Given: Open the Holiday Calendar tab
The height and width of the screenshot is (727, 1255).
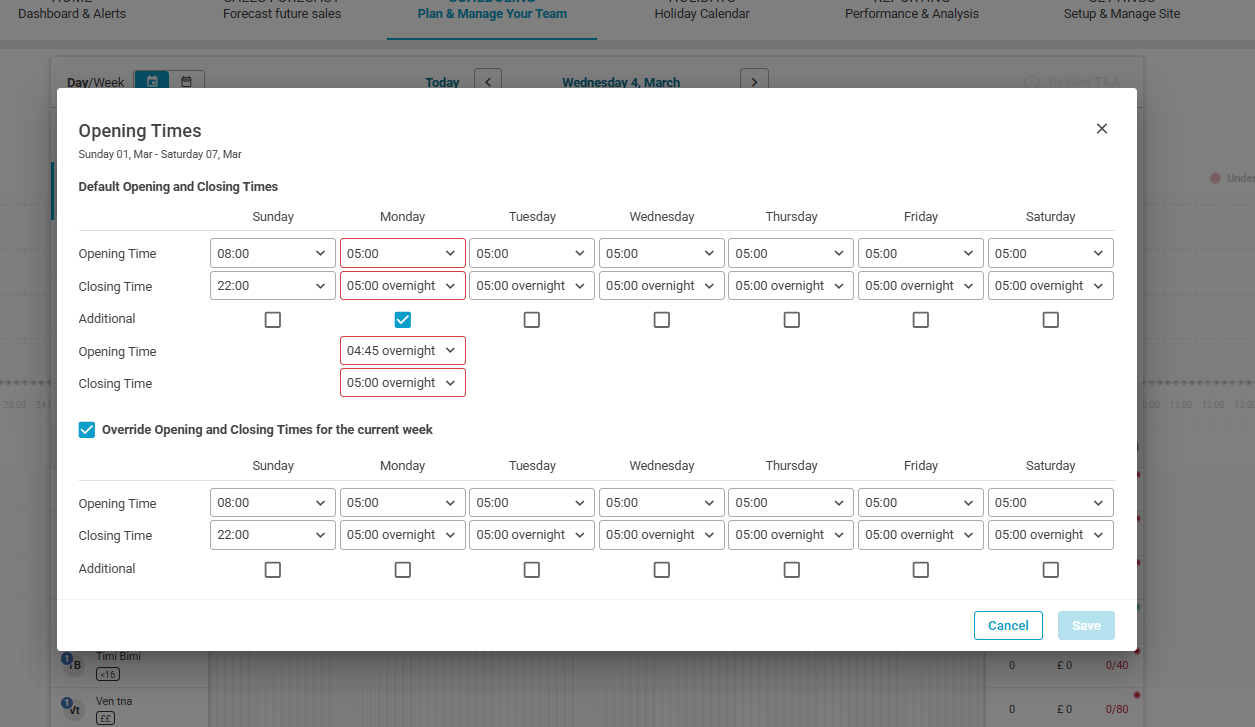Looking at the screenshot, I should [701, 14].
